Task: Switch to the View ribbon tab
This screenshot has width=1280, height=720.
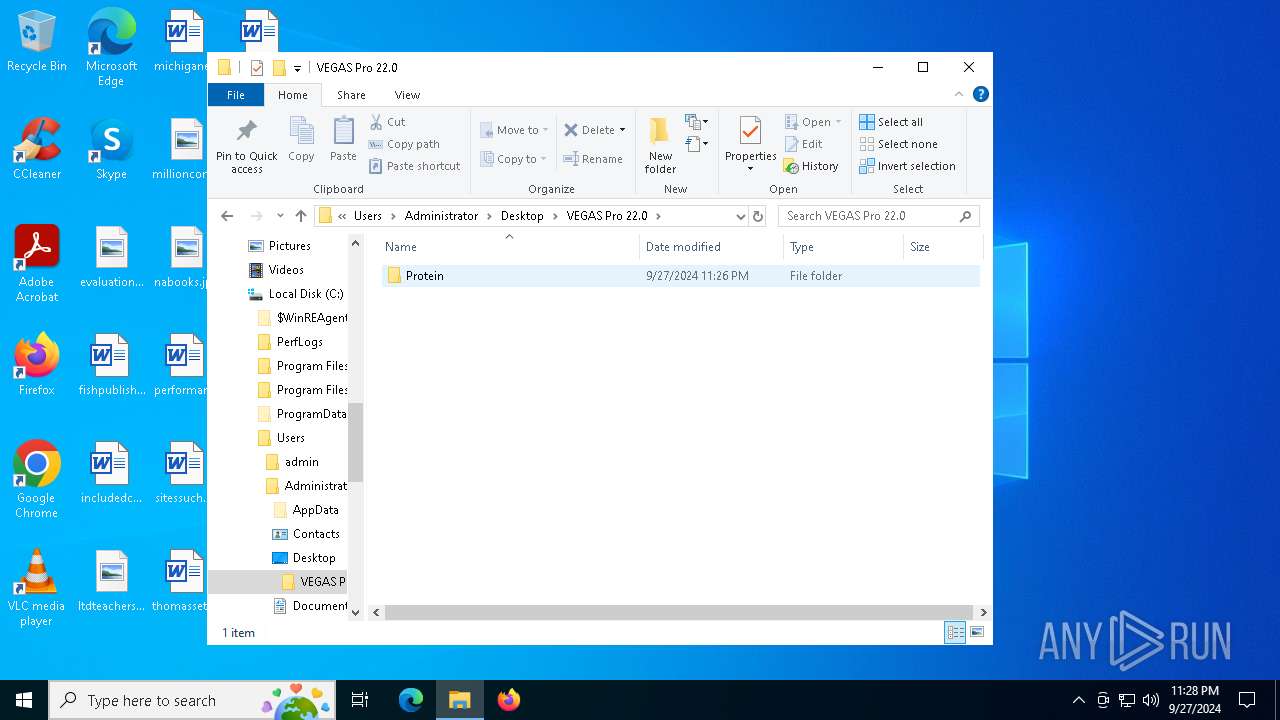Action: tap(407, 95)
